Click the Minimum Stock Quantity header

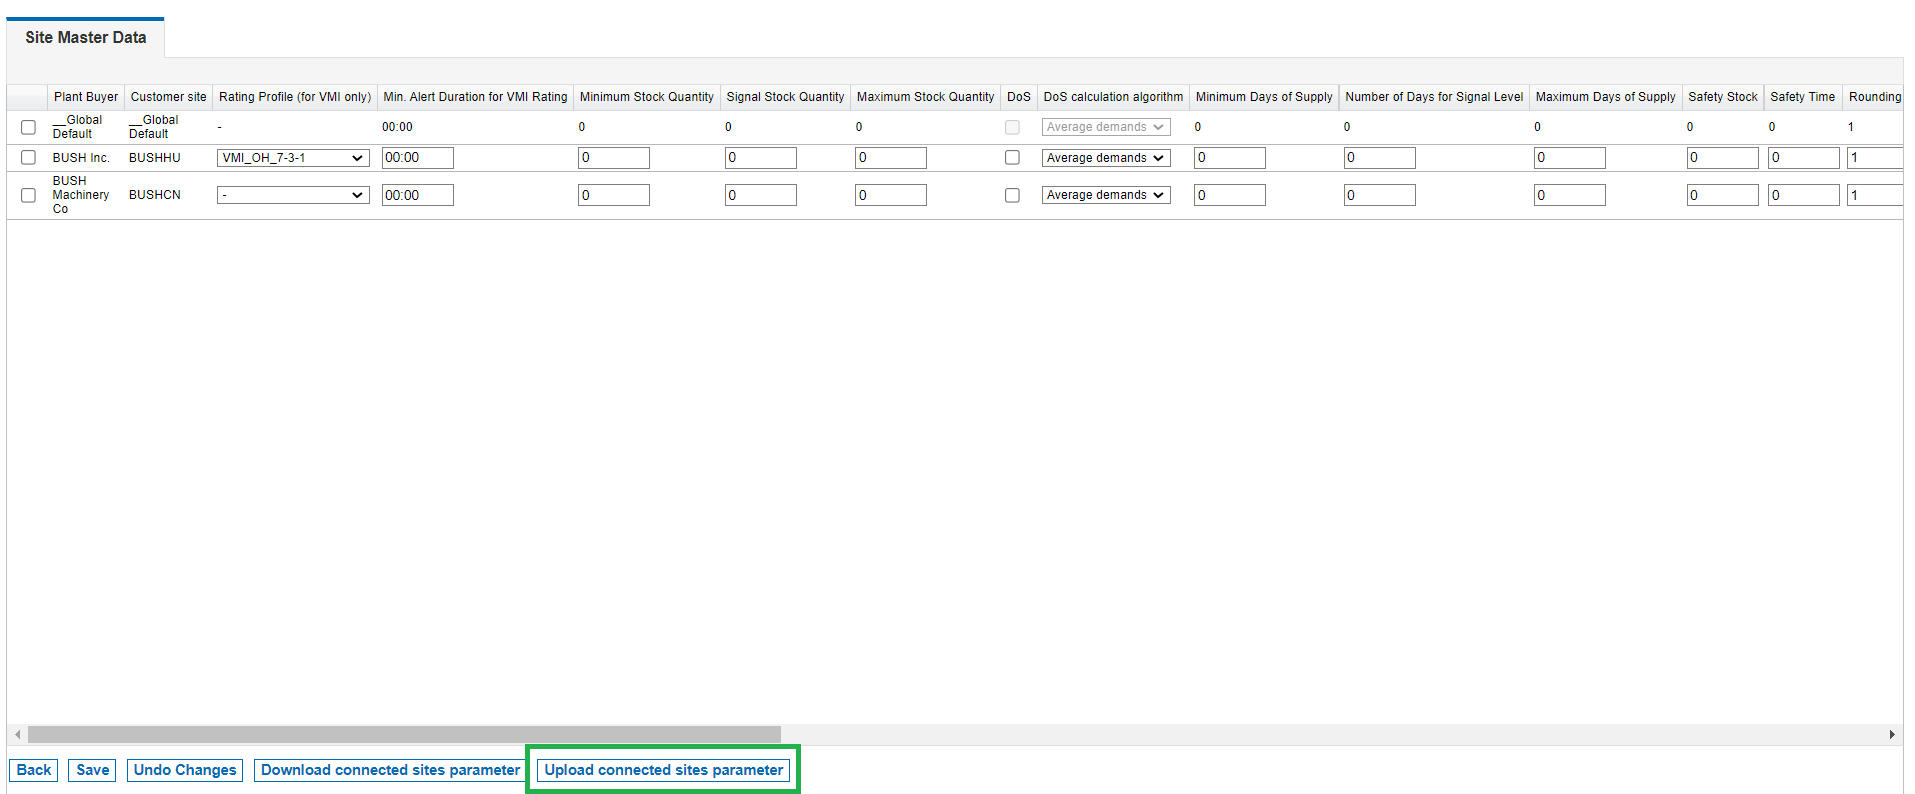[647, 97]
